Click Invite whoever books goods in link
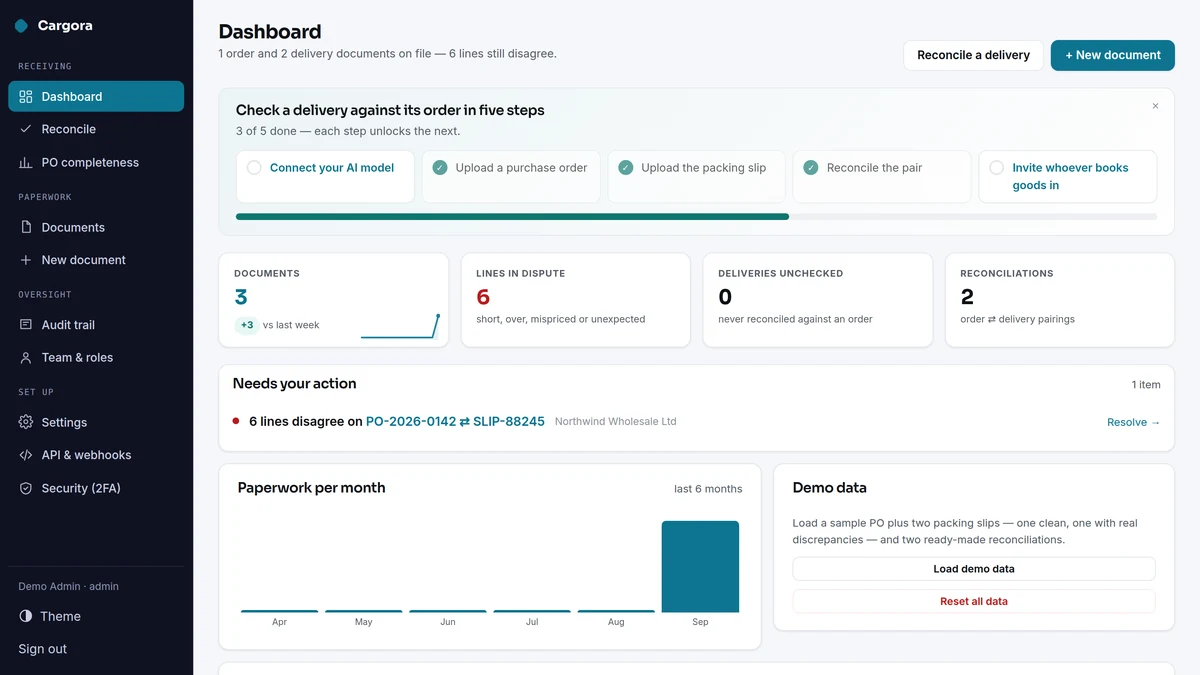Image resolution: width=1200 pixels, height=675 pixels. [1070, 176]
